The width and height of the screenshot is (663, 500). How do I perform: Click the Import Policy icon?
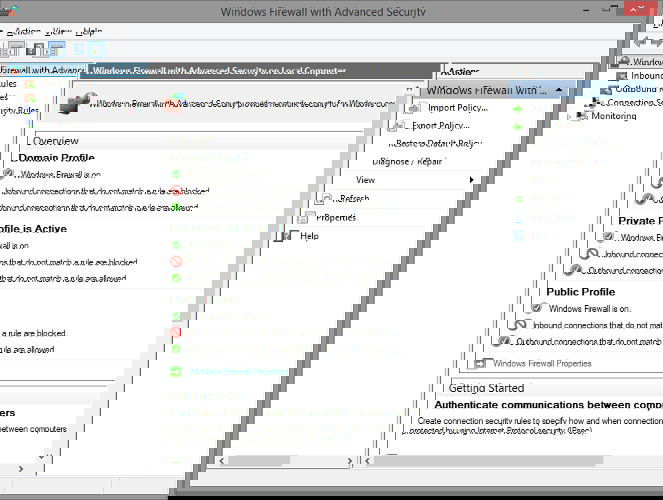(x=412, y=109)
